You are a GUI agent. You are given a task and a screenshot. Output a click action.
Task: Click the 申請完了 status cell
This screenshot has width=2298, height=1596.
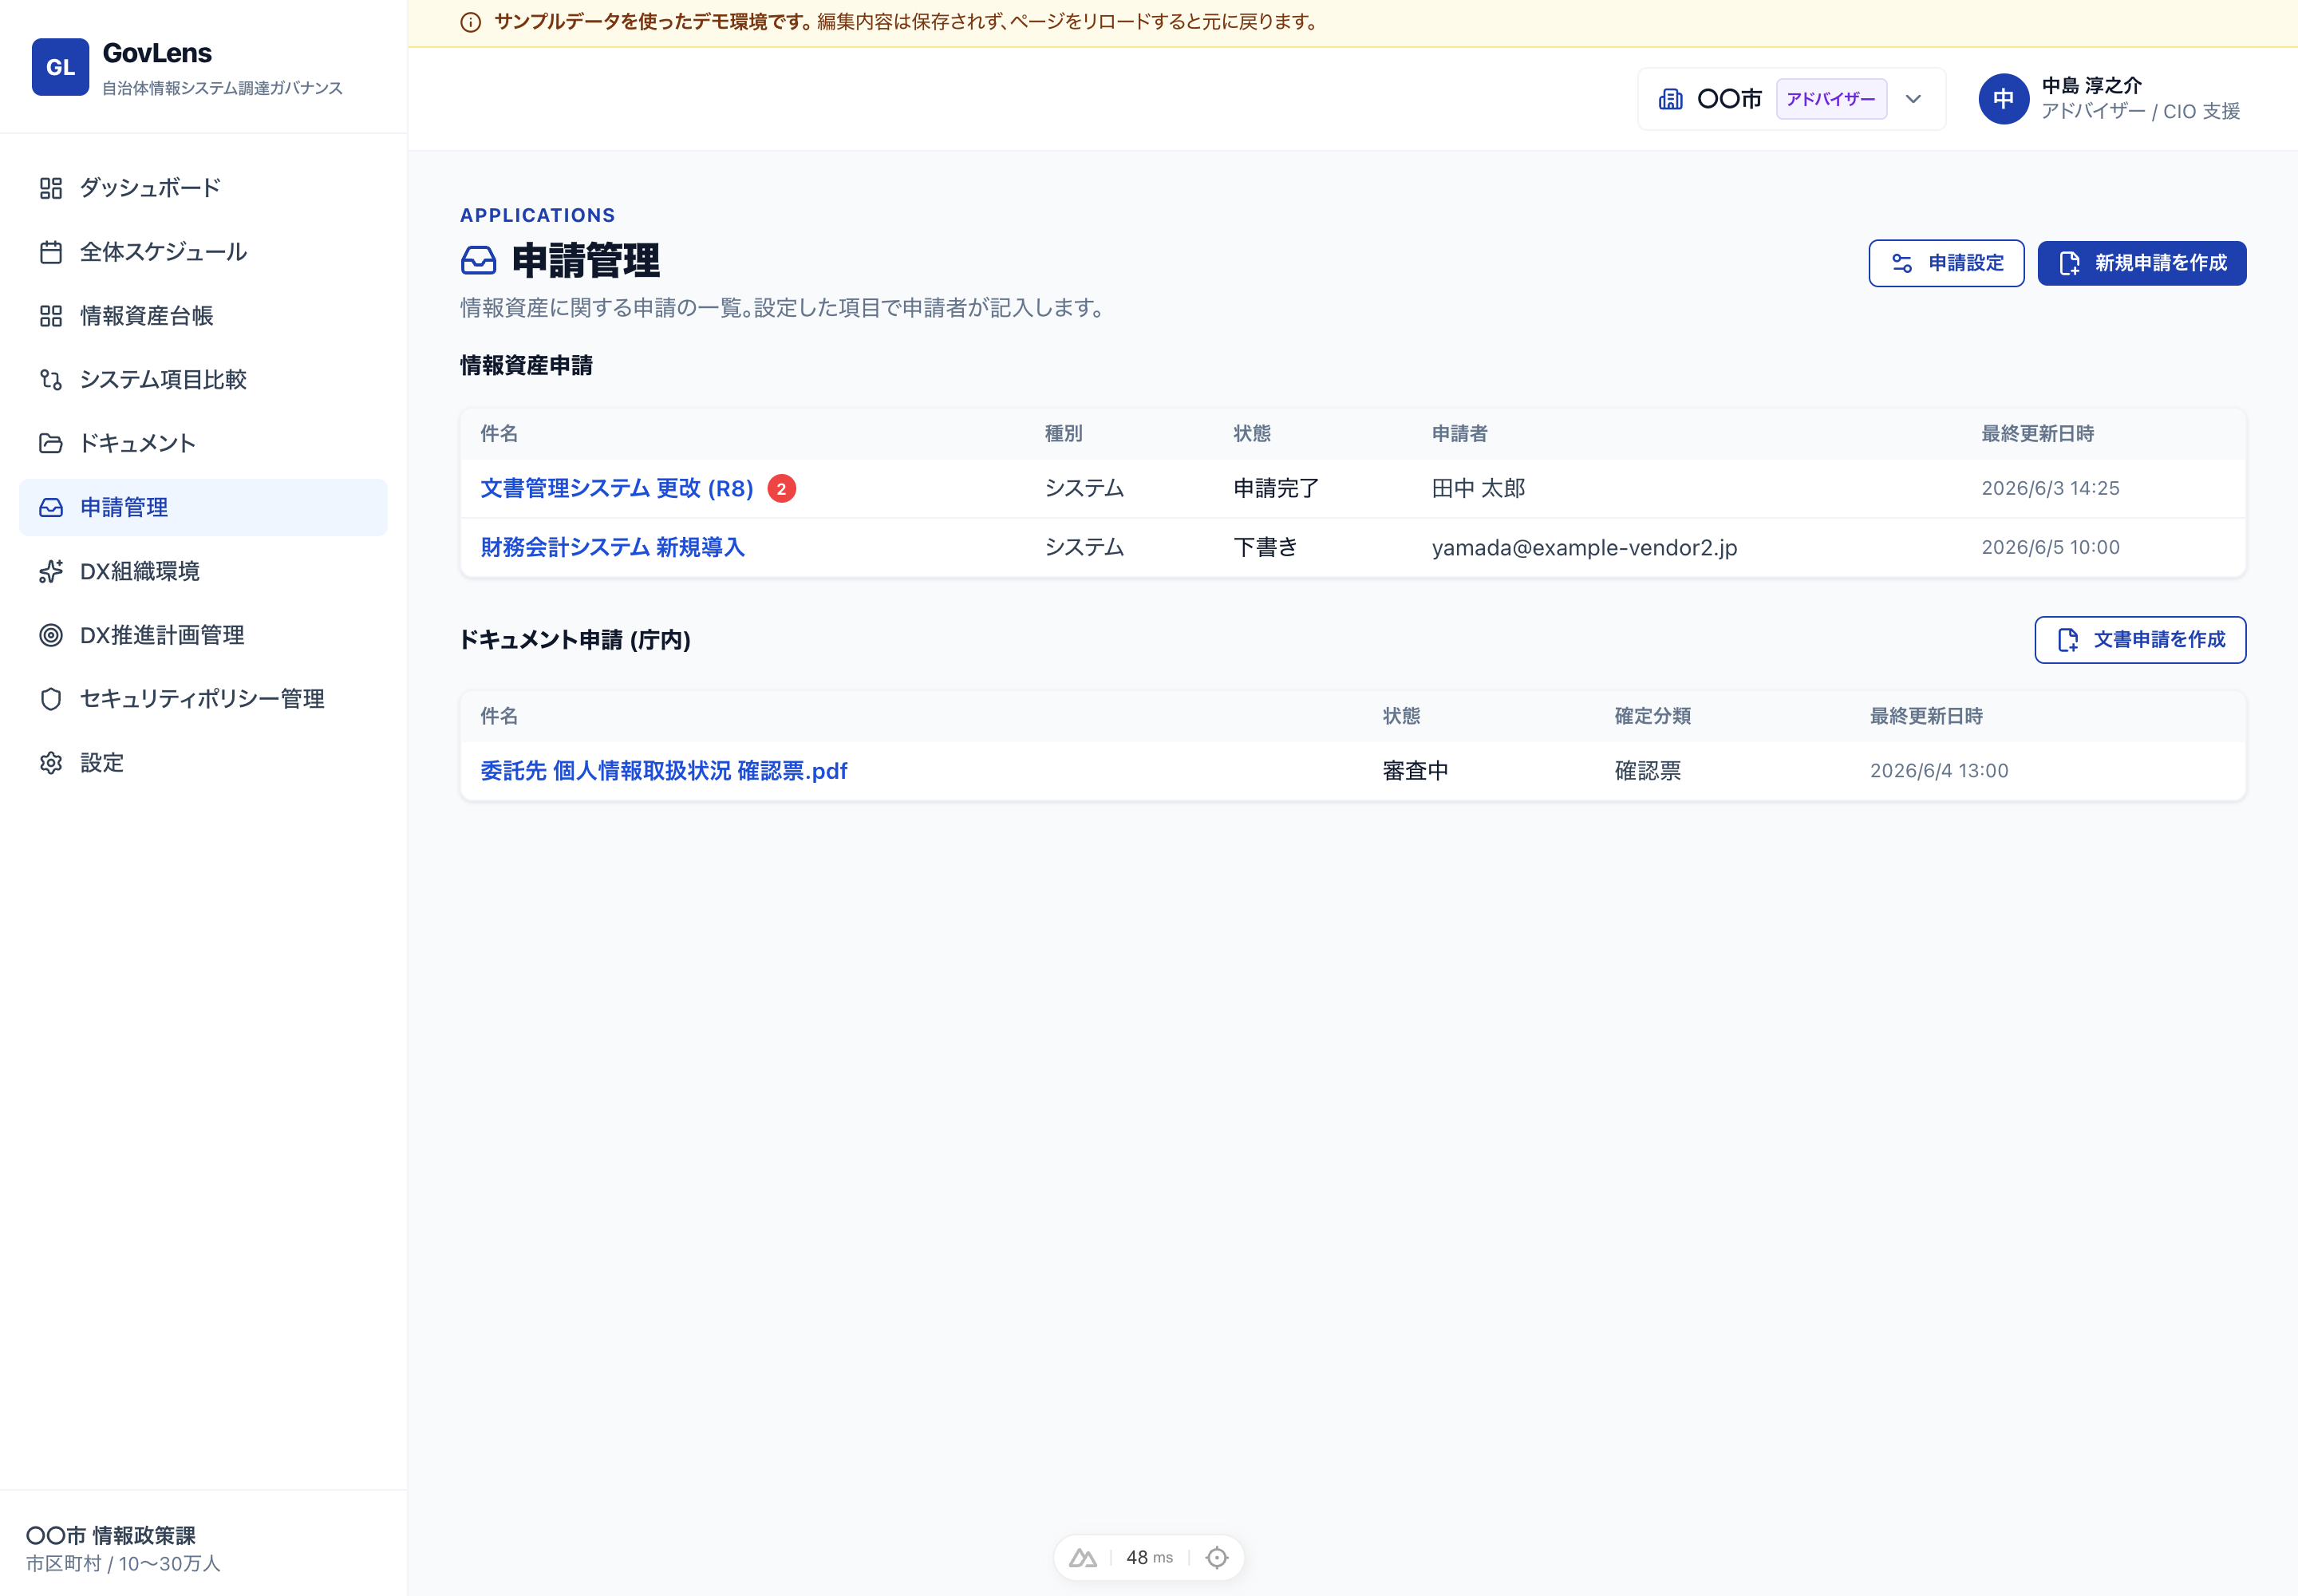[1276, 489]
